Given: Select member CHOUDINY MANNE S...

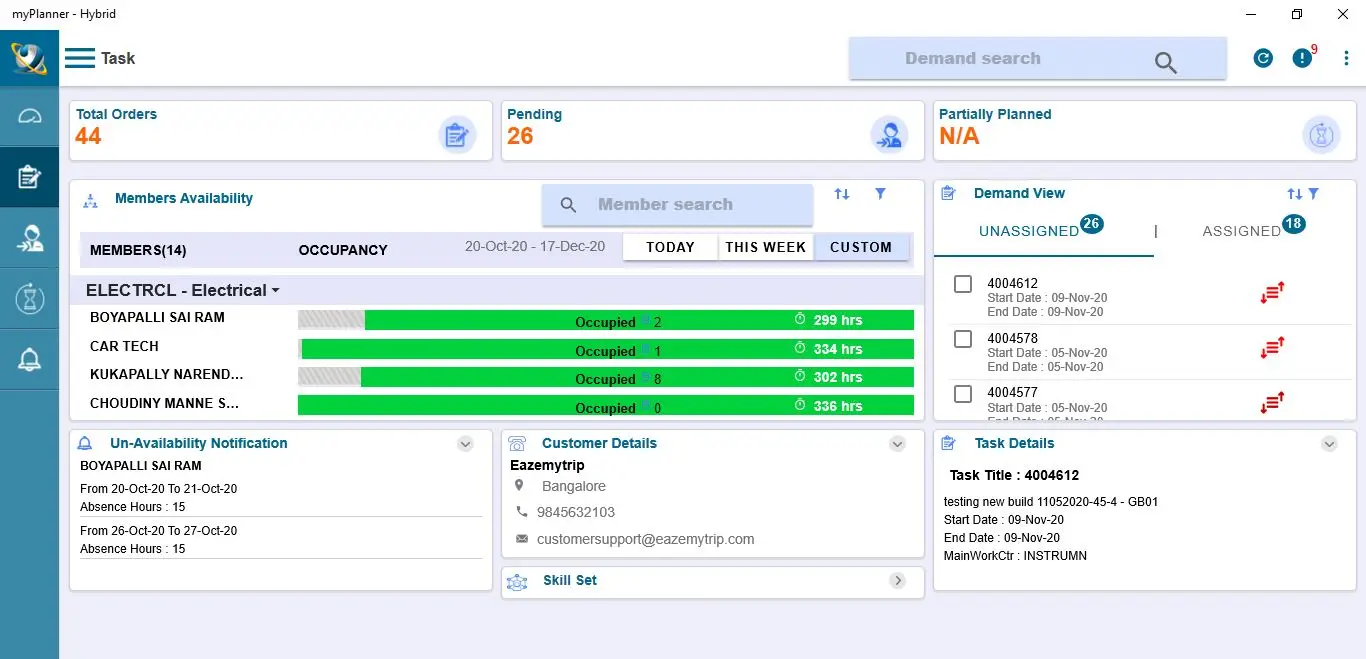Looking at the screenshot, I should tap(165, 404).
